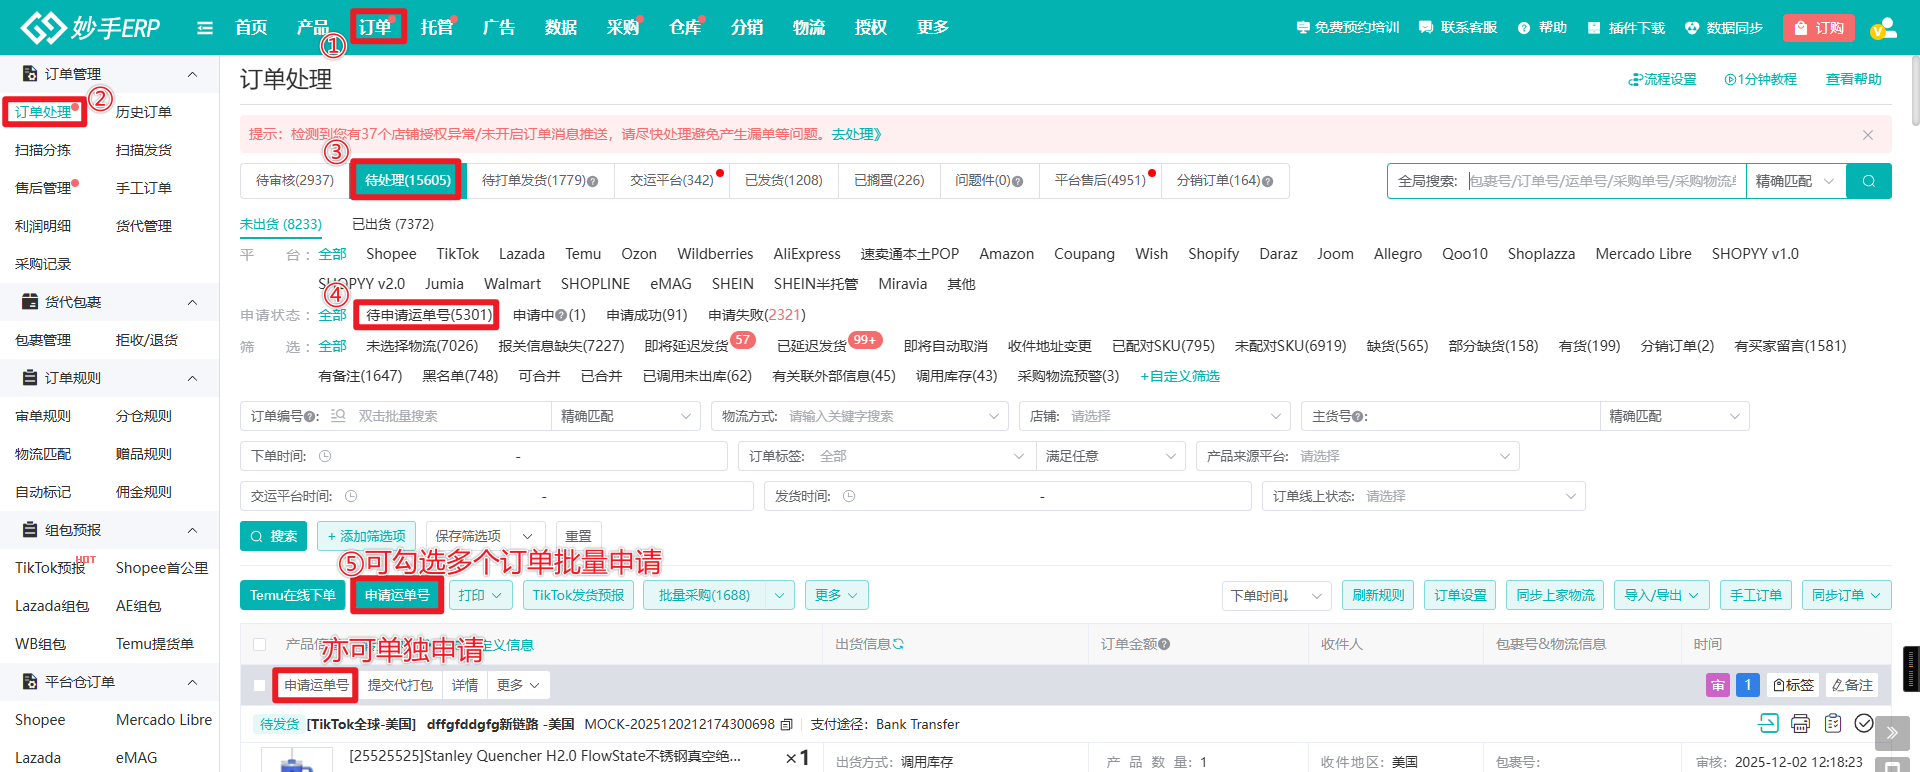Click the clipboard checklist icon in the order row

tap(1832, 723)
